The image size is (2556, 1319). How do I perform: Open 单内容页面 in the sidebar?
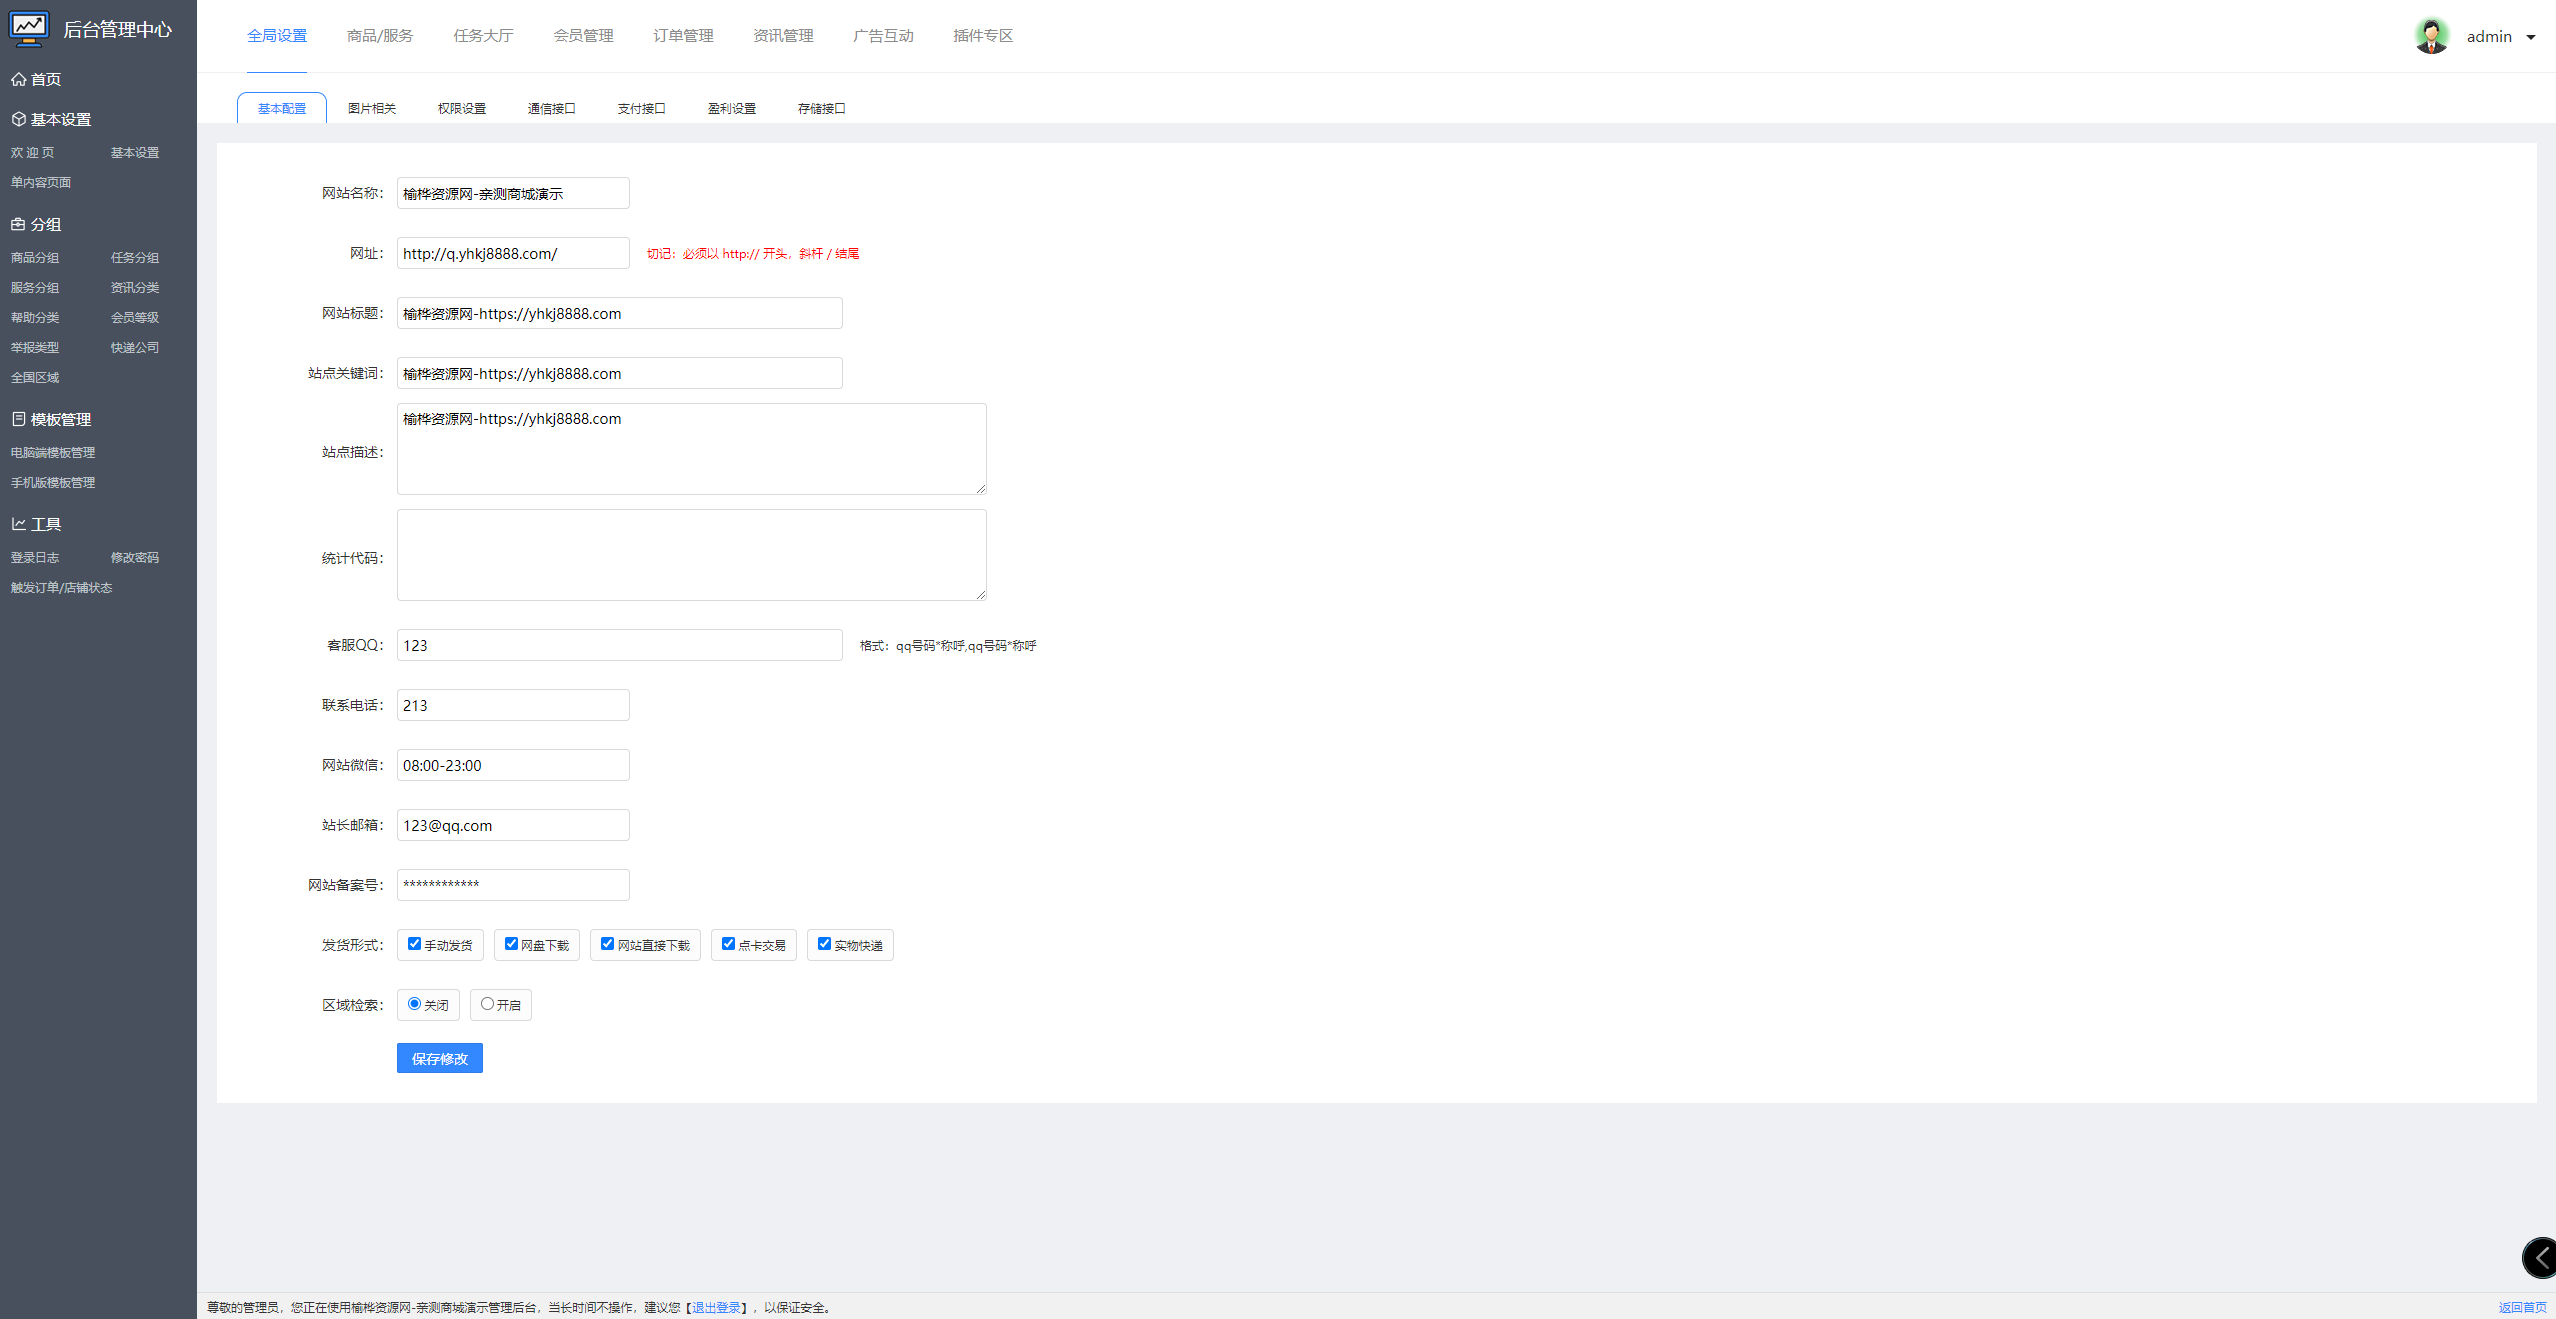41,182
